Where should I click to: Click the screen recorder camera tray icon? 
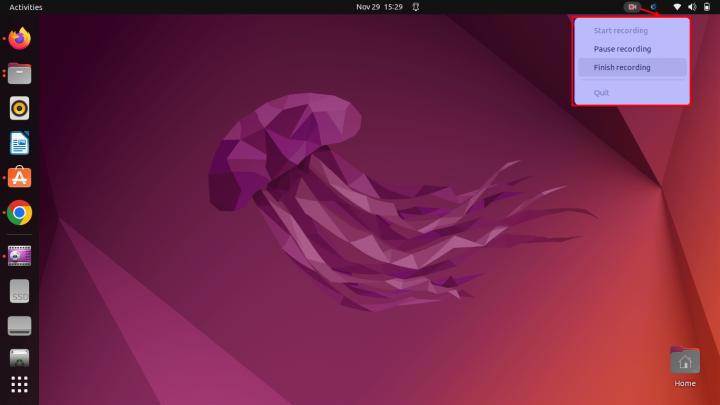pos(632,7)
